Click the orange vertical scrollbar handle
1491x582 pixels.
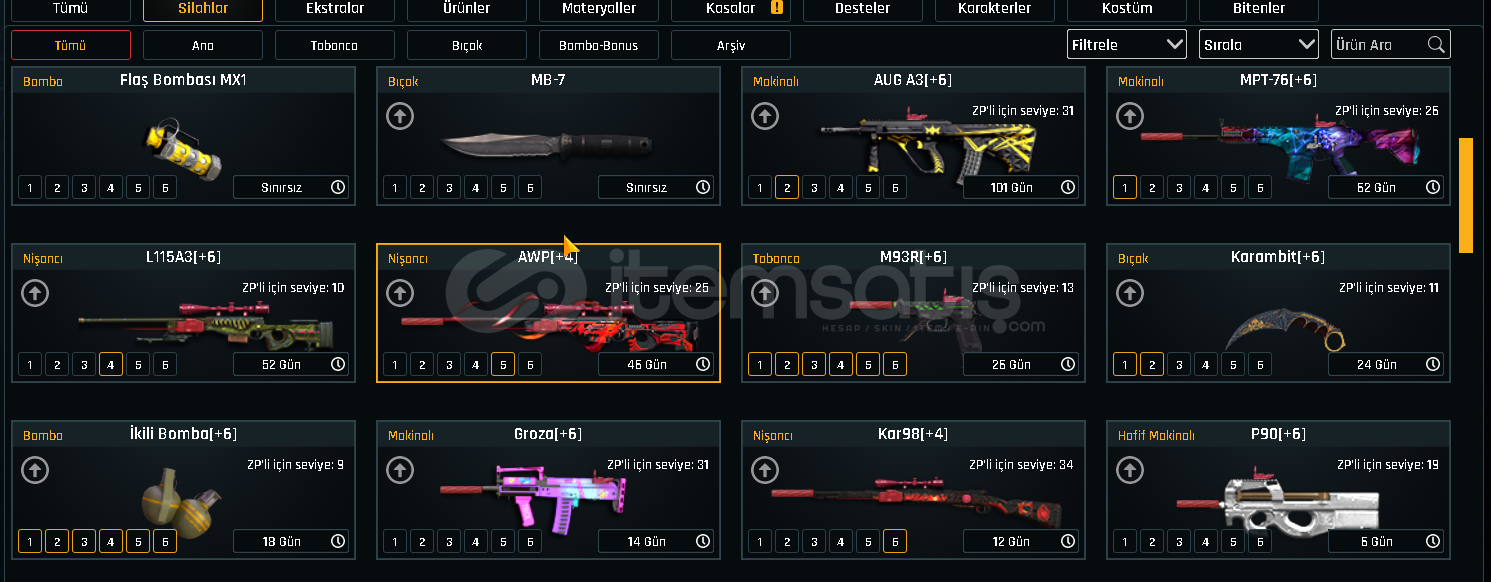[x=1466, y=195]
